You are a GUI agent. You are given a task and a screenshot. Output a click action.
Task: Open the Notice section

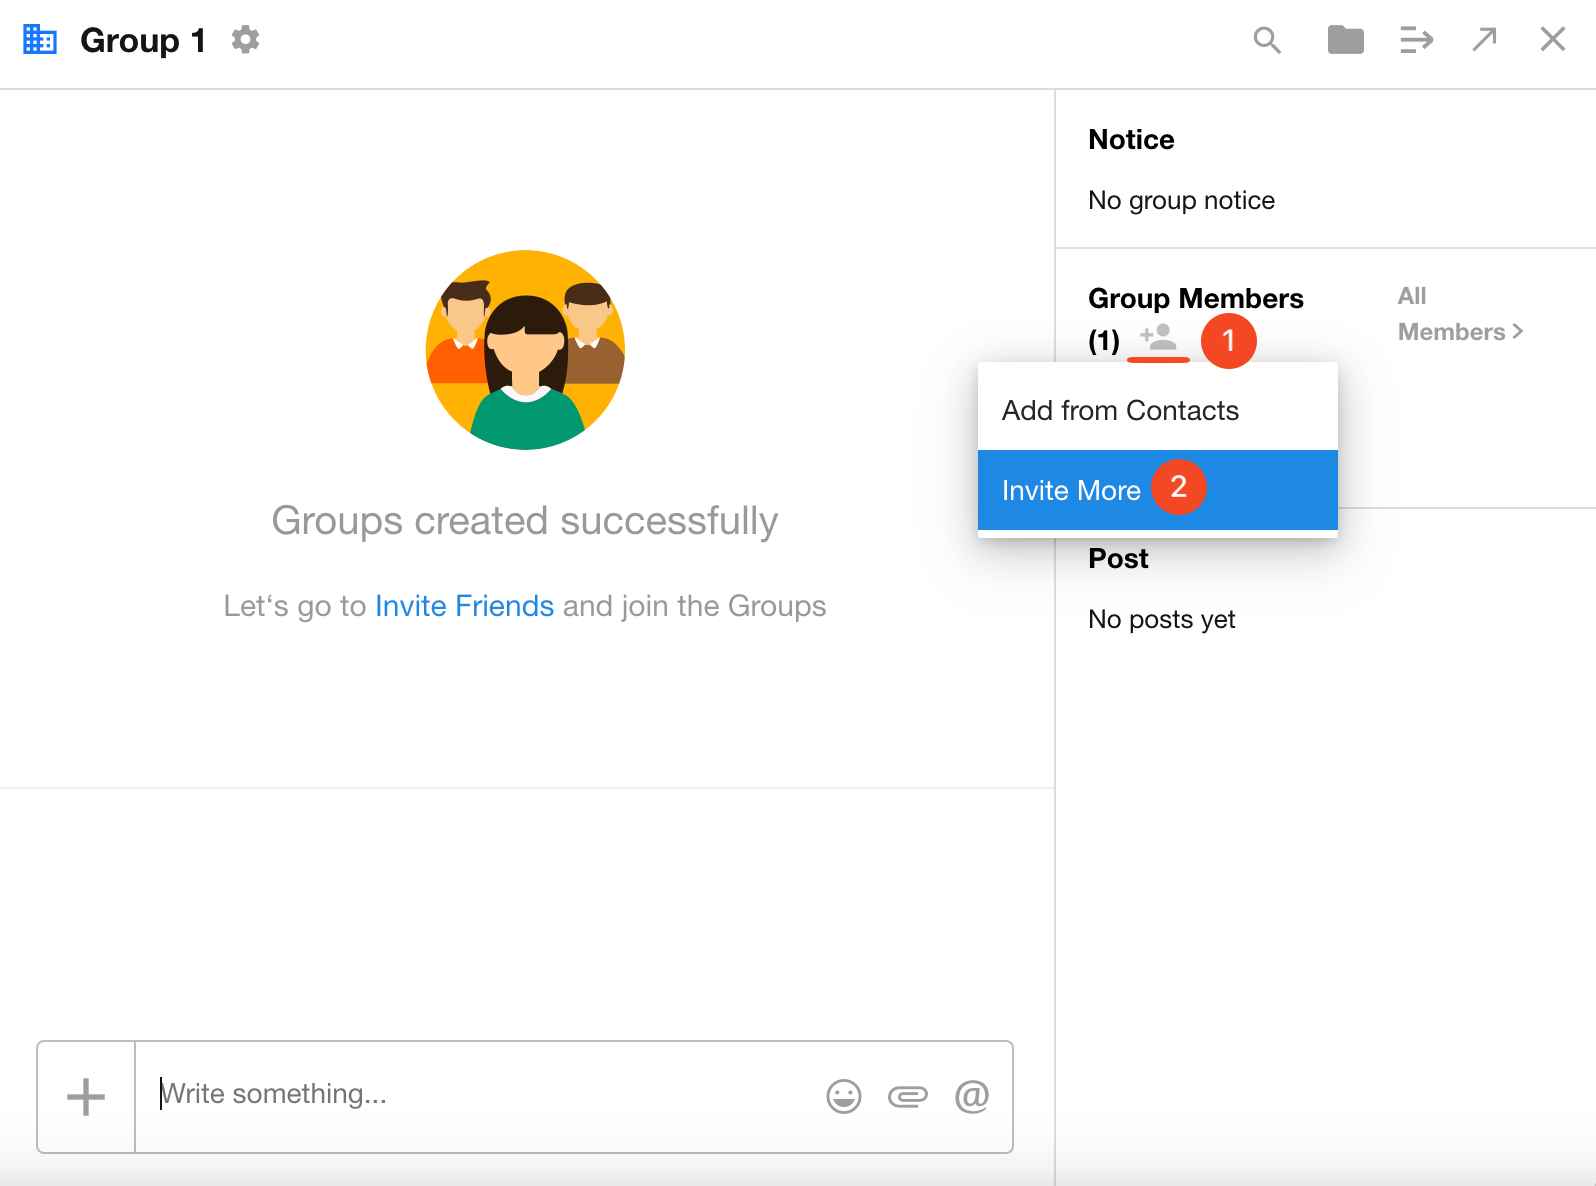point(1131,140)
